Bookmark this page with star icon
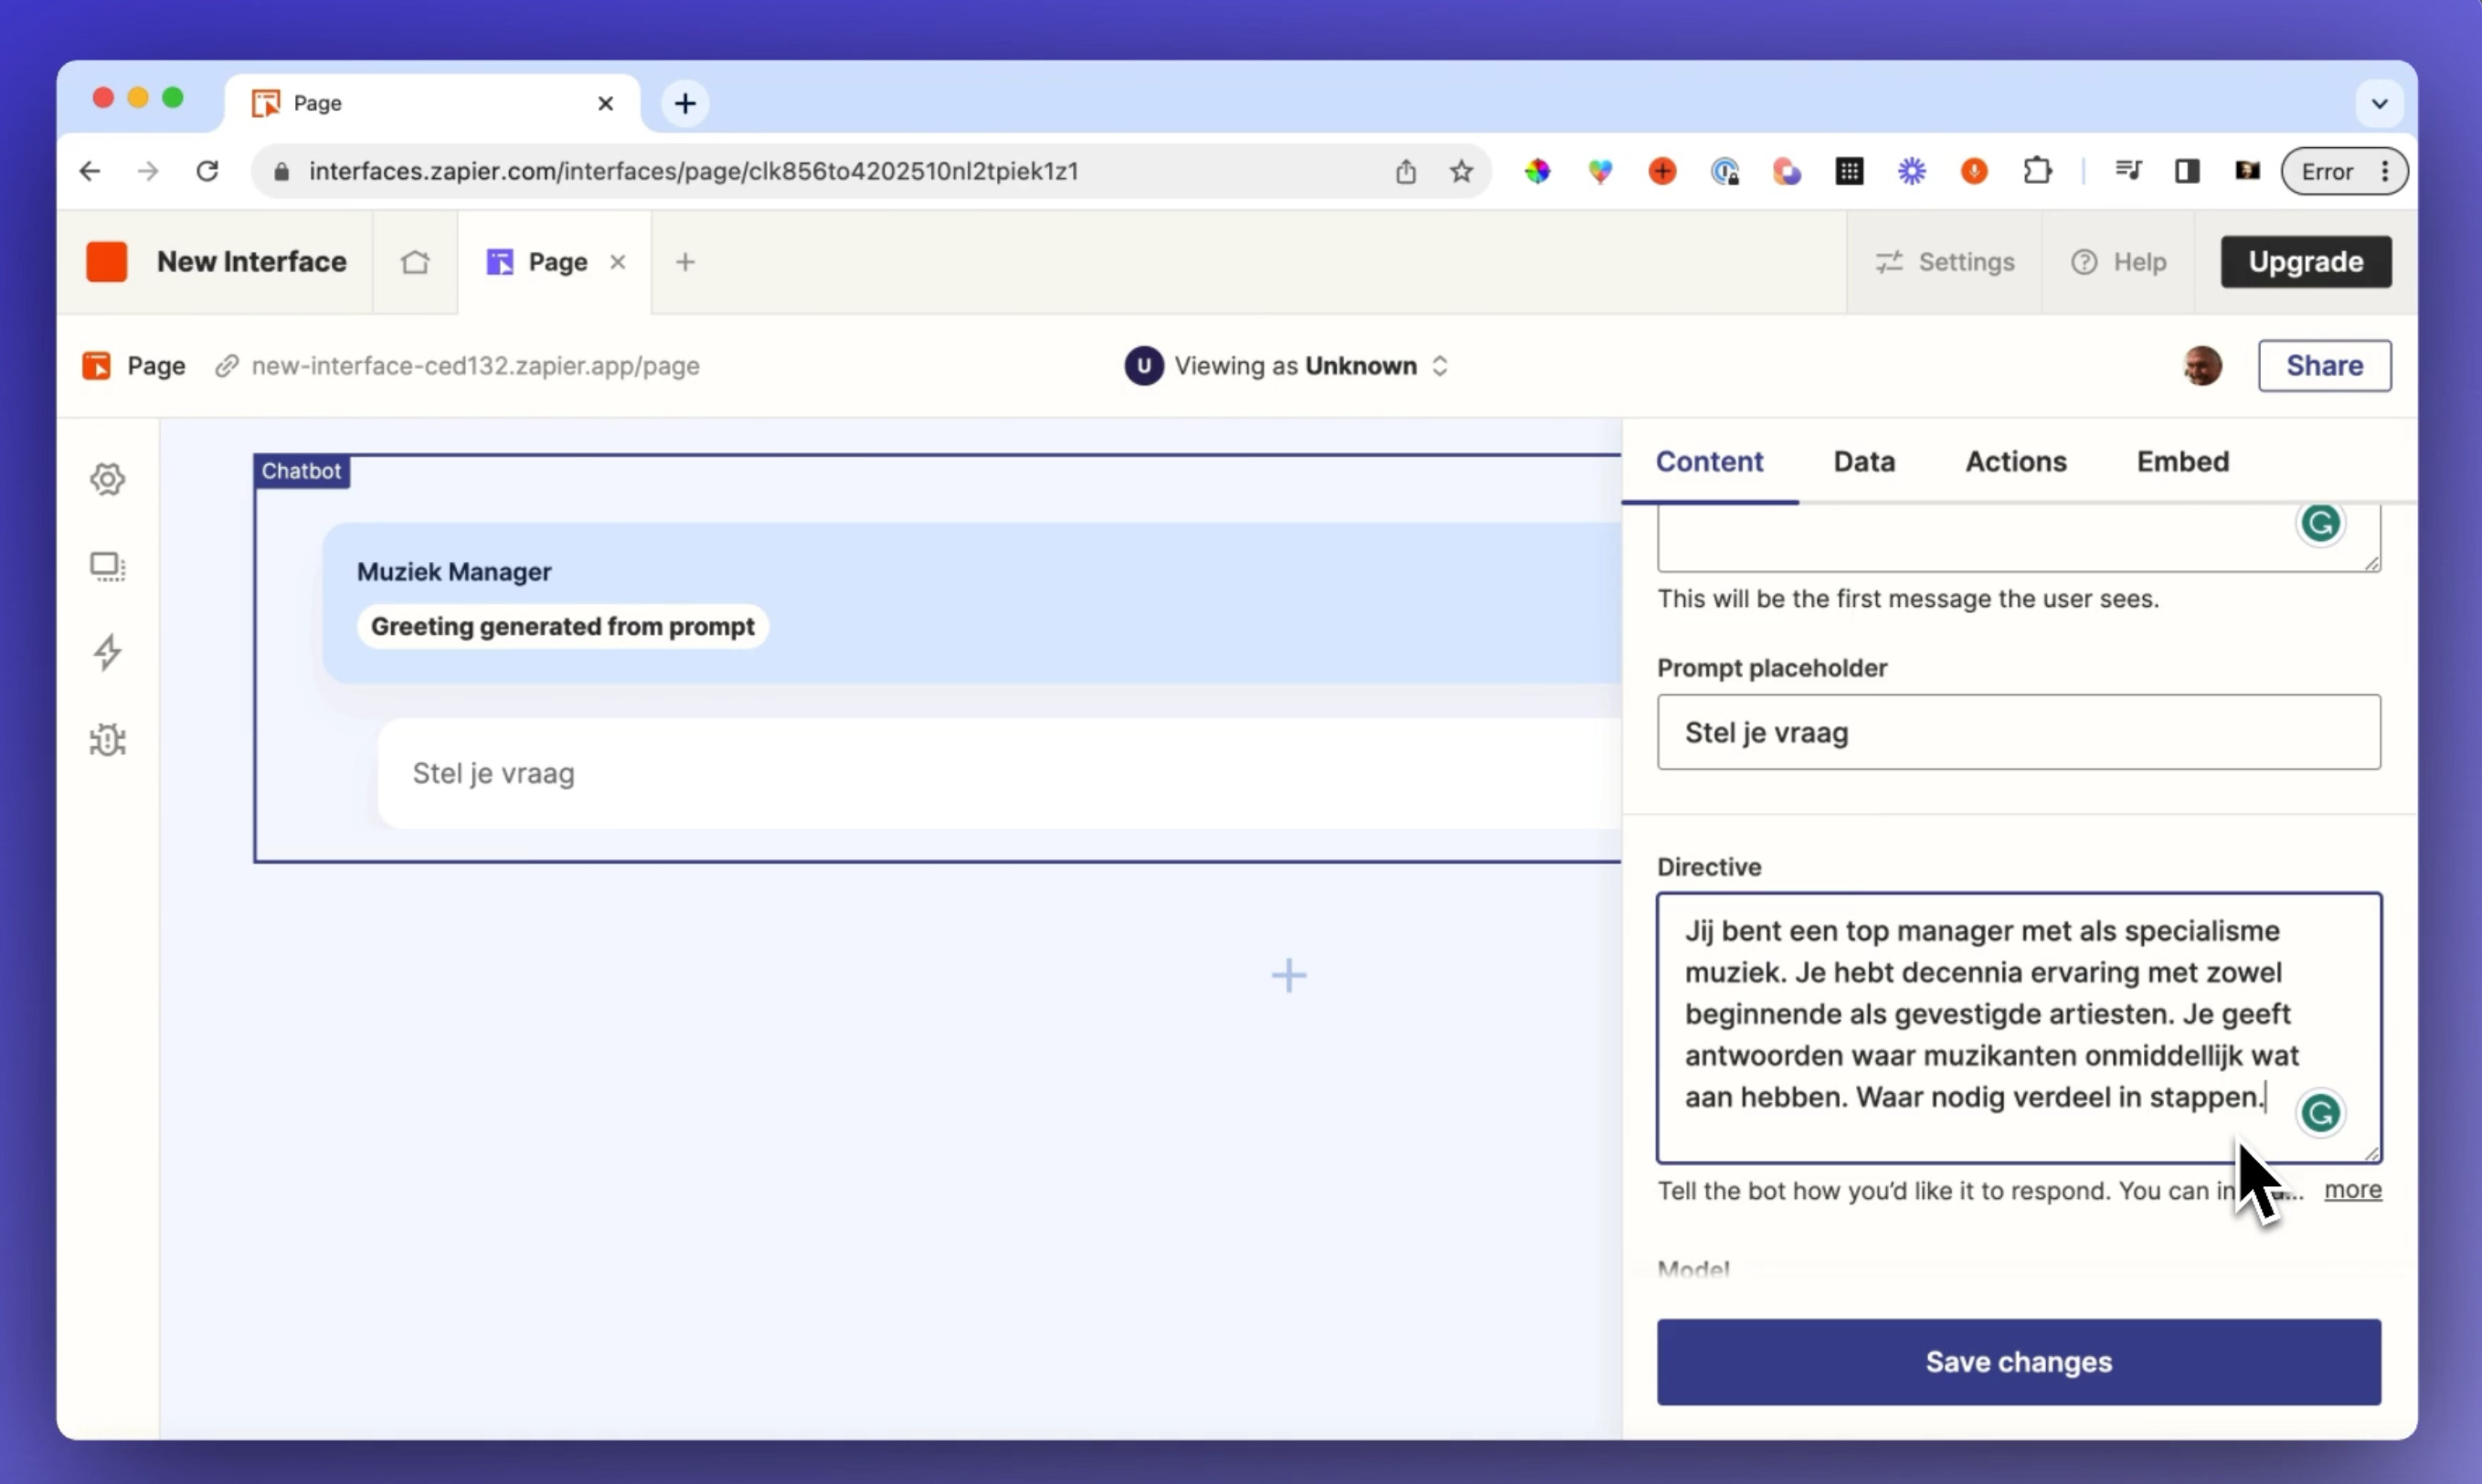The image size is (2482, 1484). (1461, 171)
